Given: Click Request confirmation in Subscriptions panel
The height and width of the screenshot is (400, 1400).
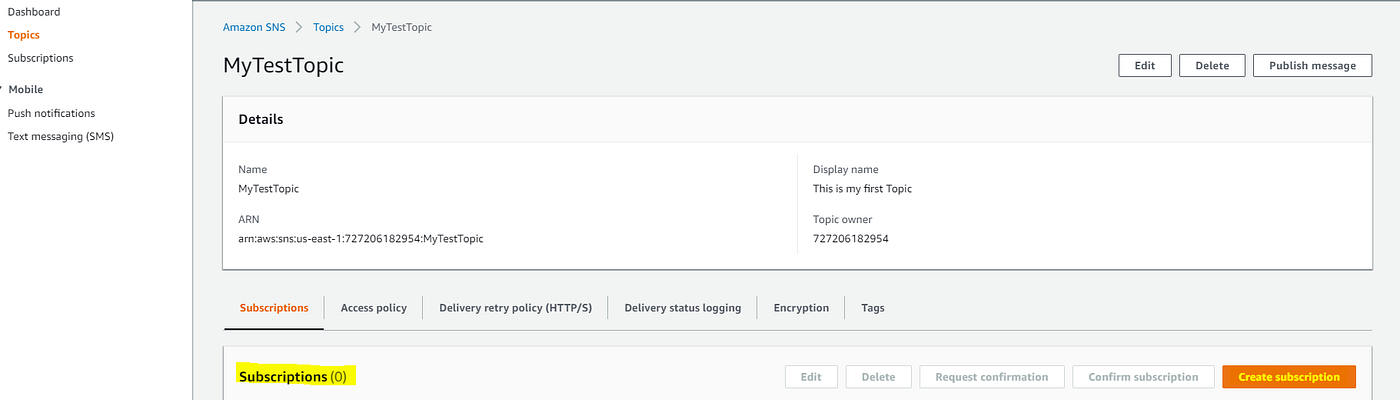Looking at the screenshot, I should (991, 377).
